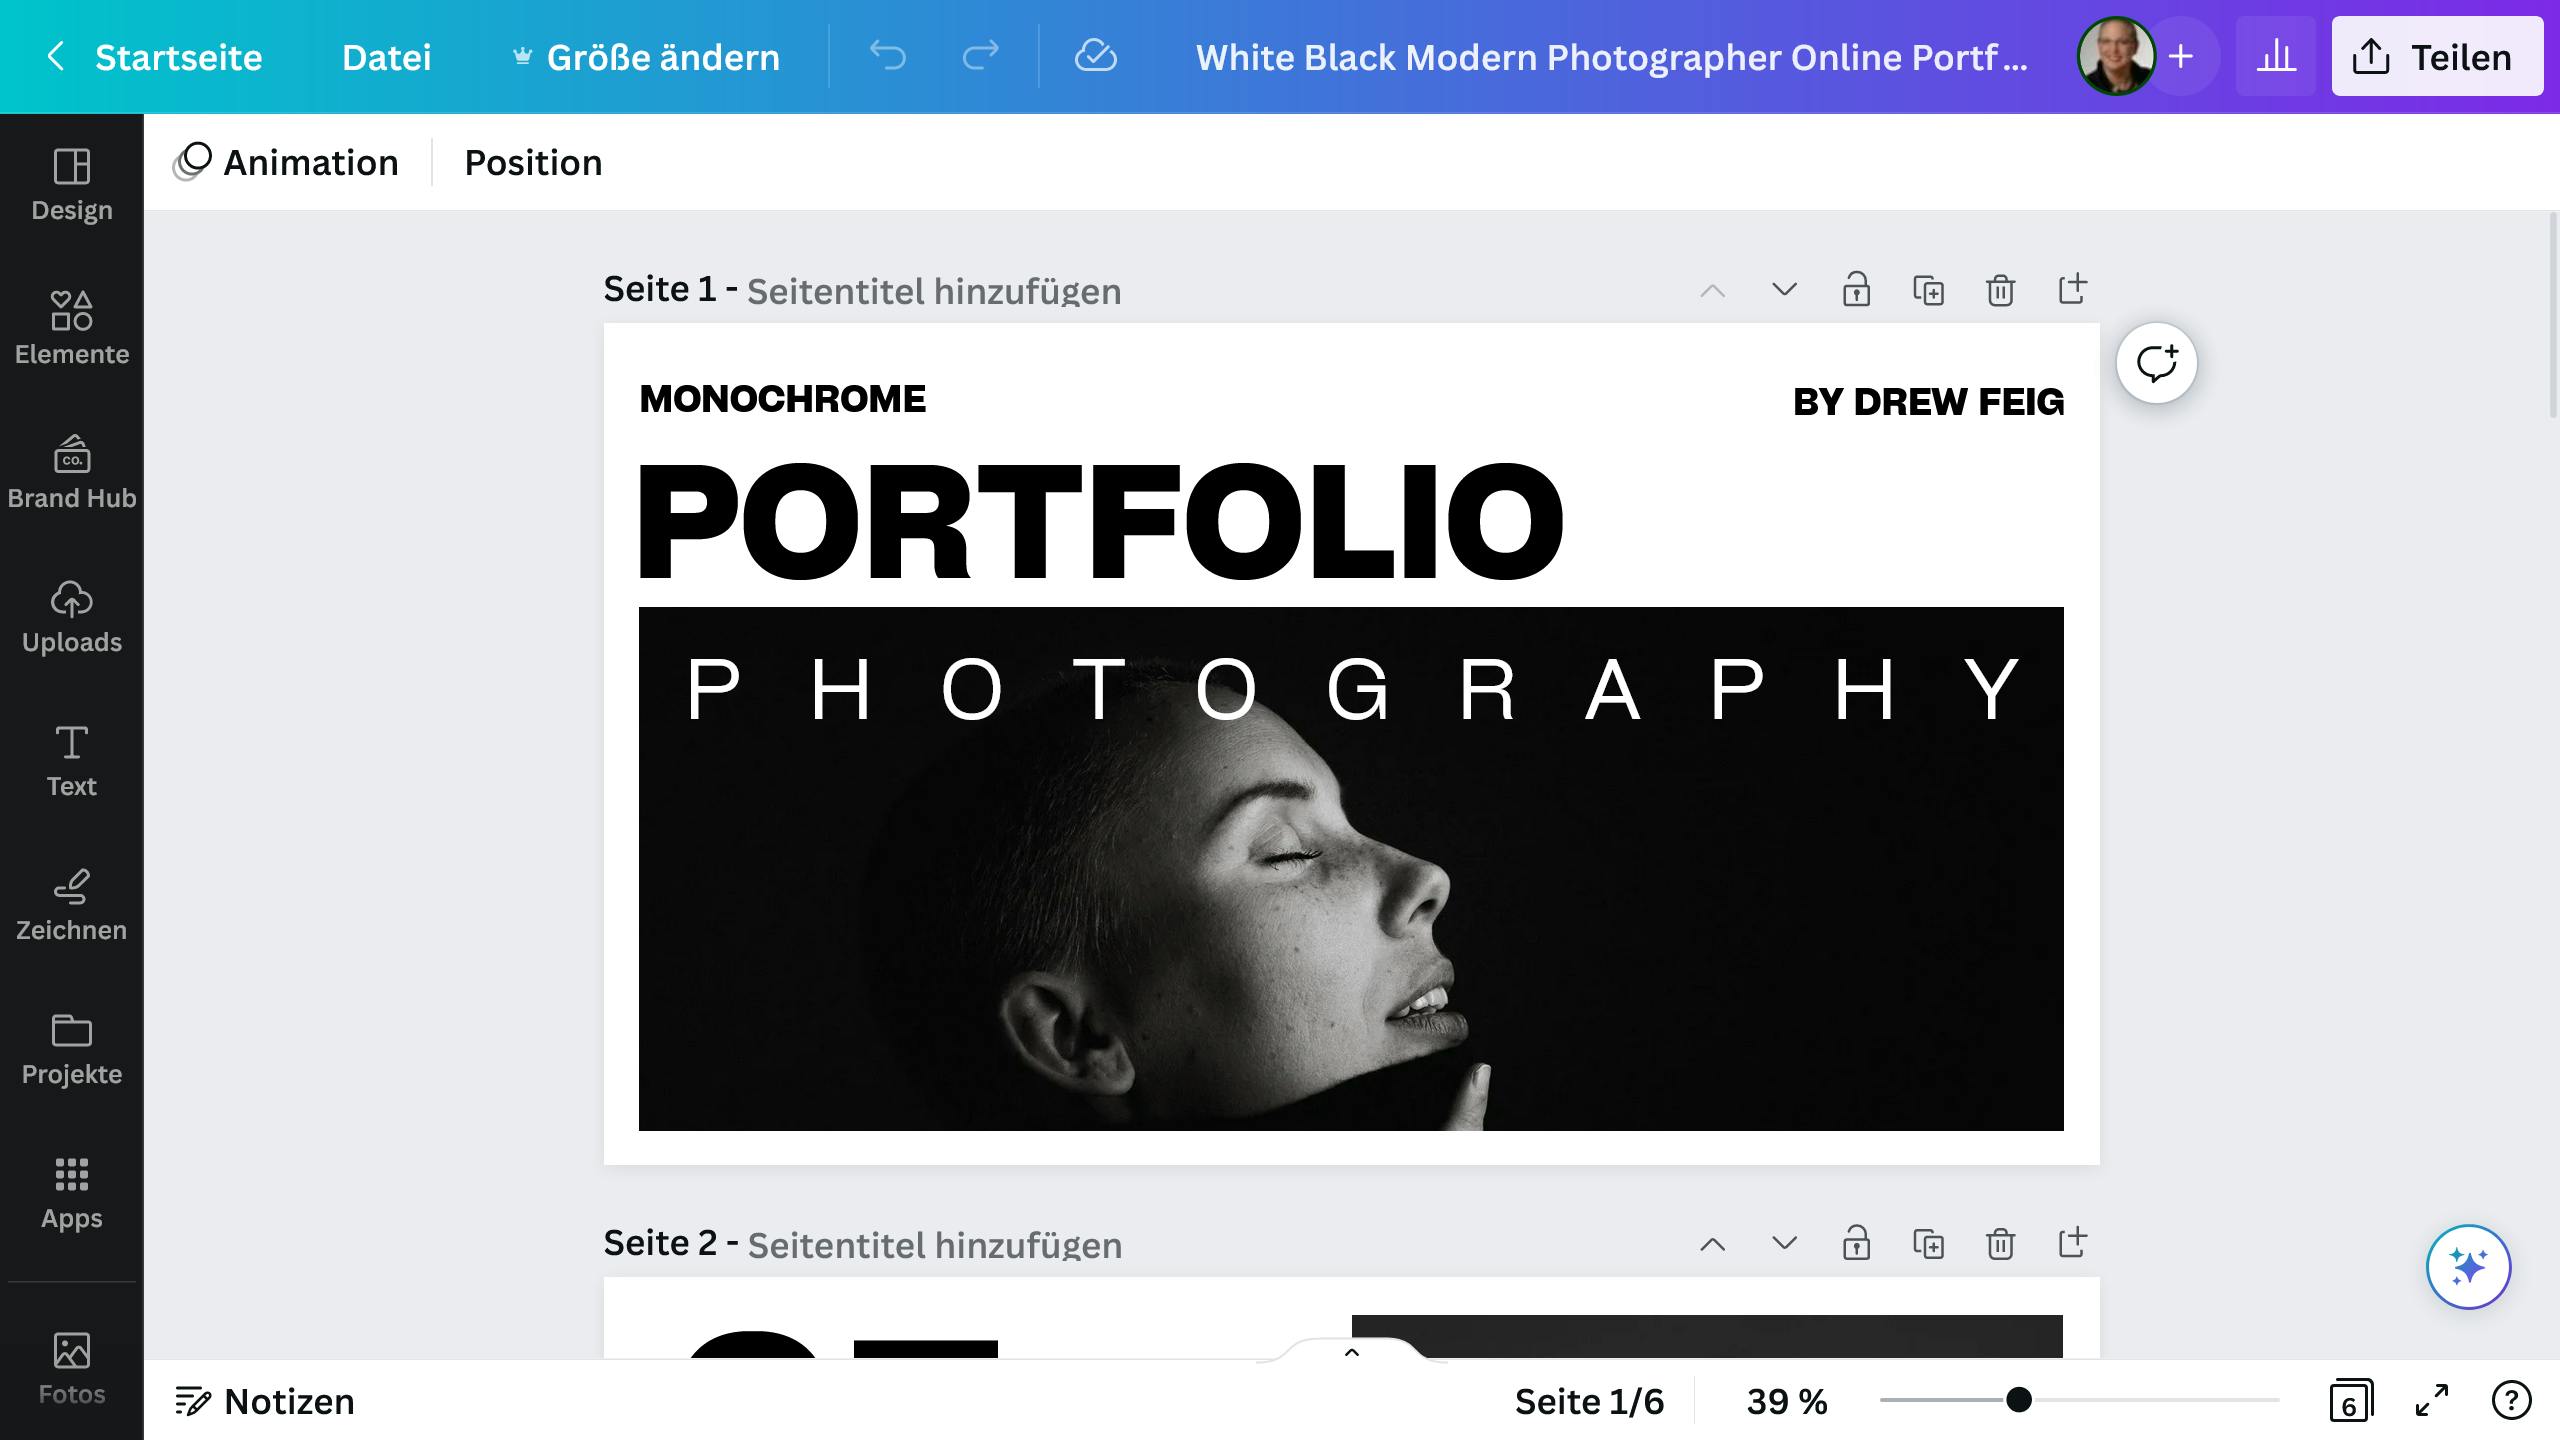The width and height of the screenshot is (2560, 1440).
Task: Enter presentation fullscreen mode
Action: point(2430,1400)
